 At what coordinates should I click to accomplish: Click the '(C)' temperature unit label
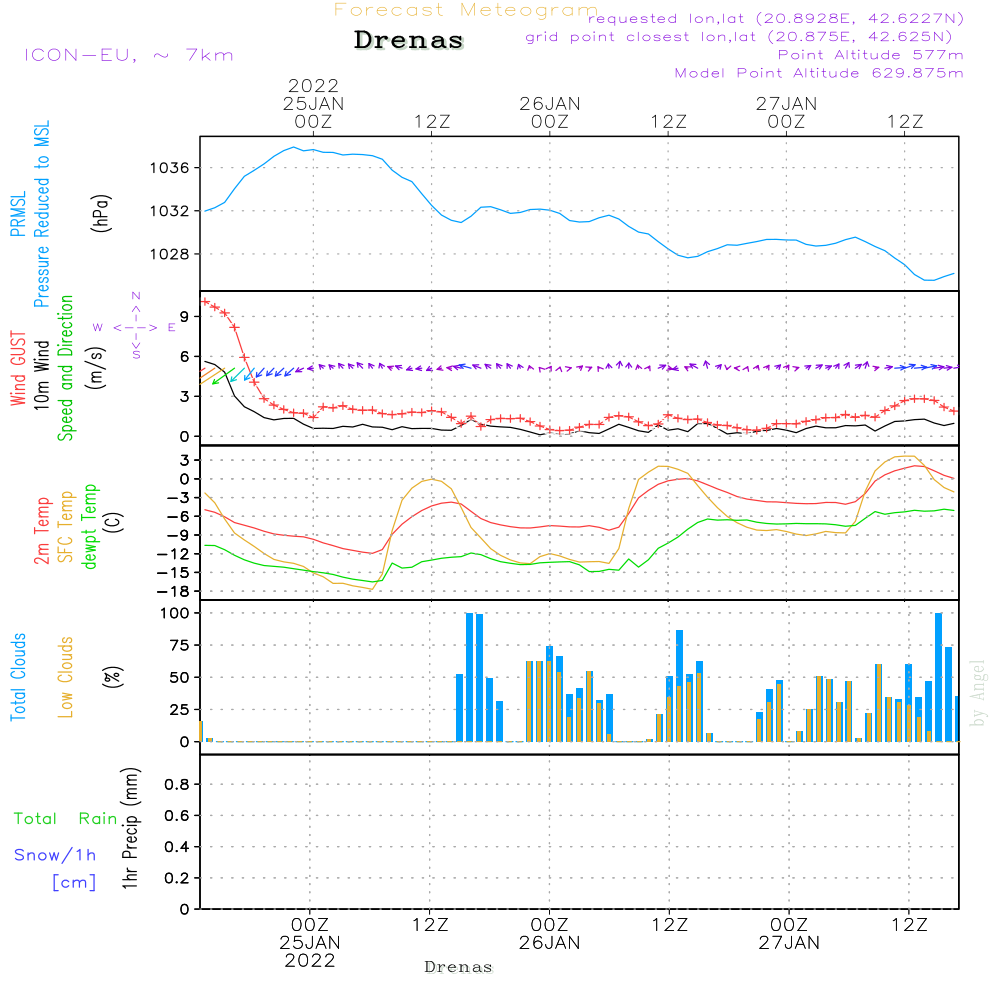[x=114, y=523]
